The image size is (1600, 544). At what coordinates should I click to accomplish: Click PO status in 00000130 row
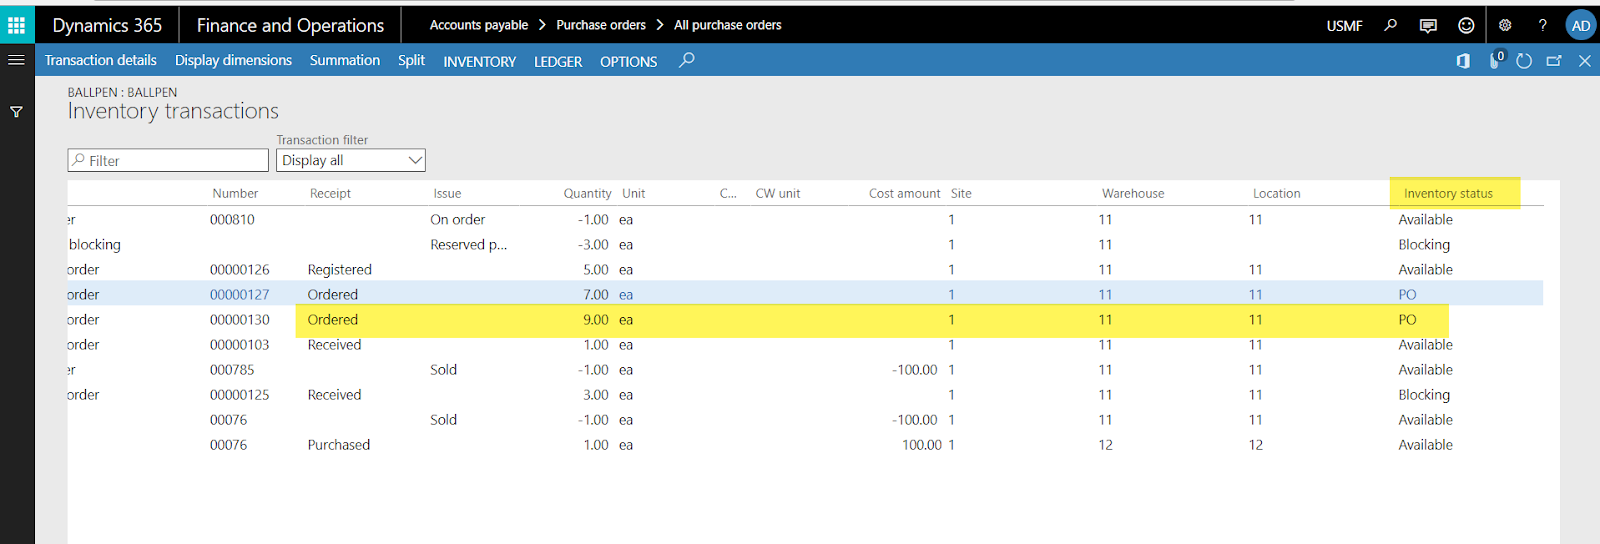point(1407,319)
